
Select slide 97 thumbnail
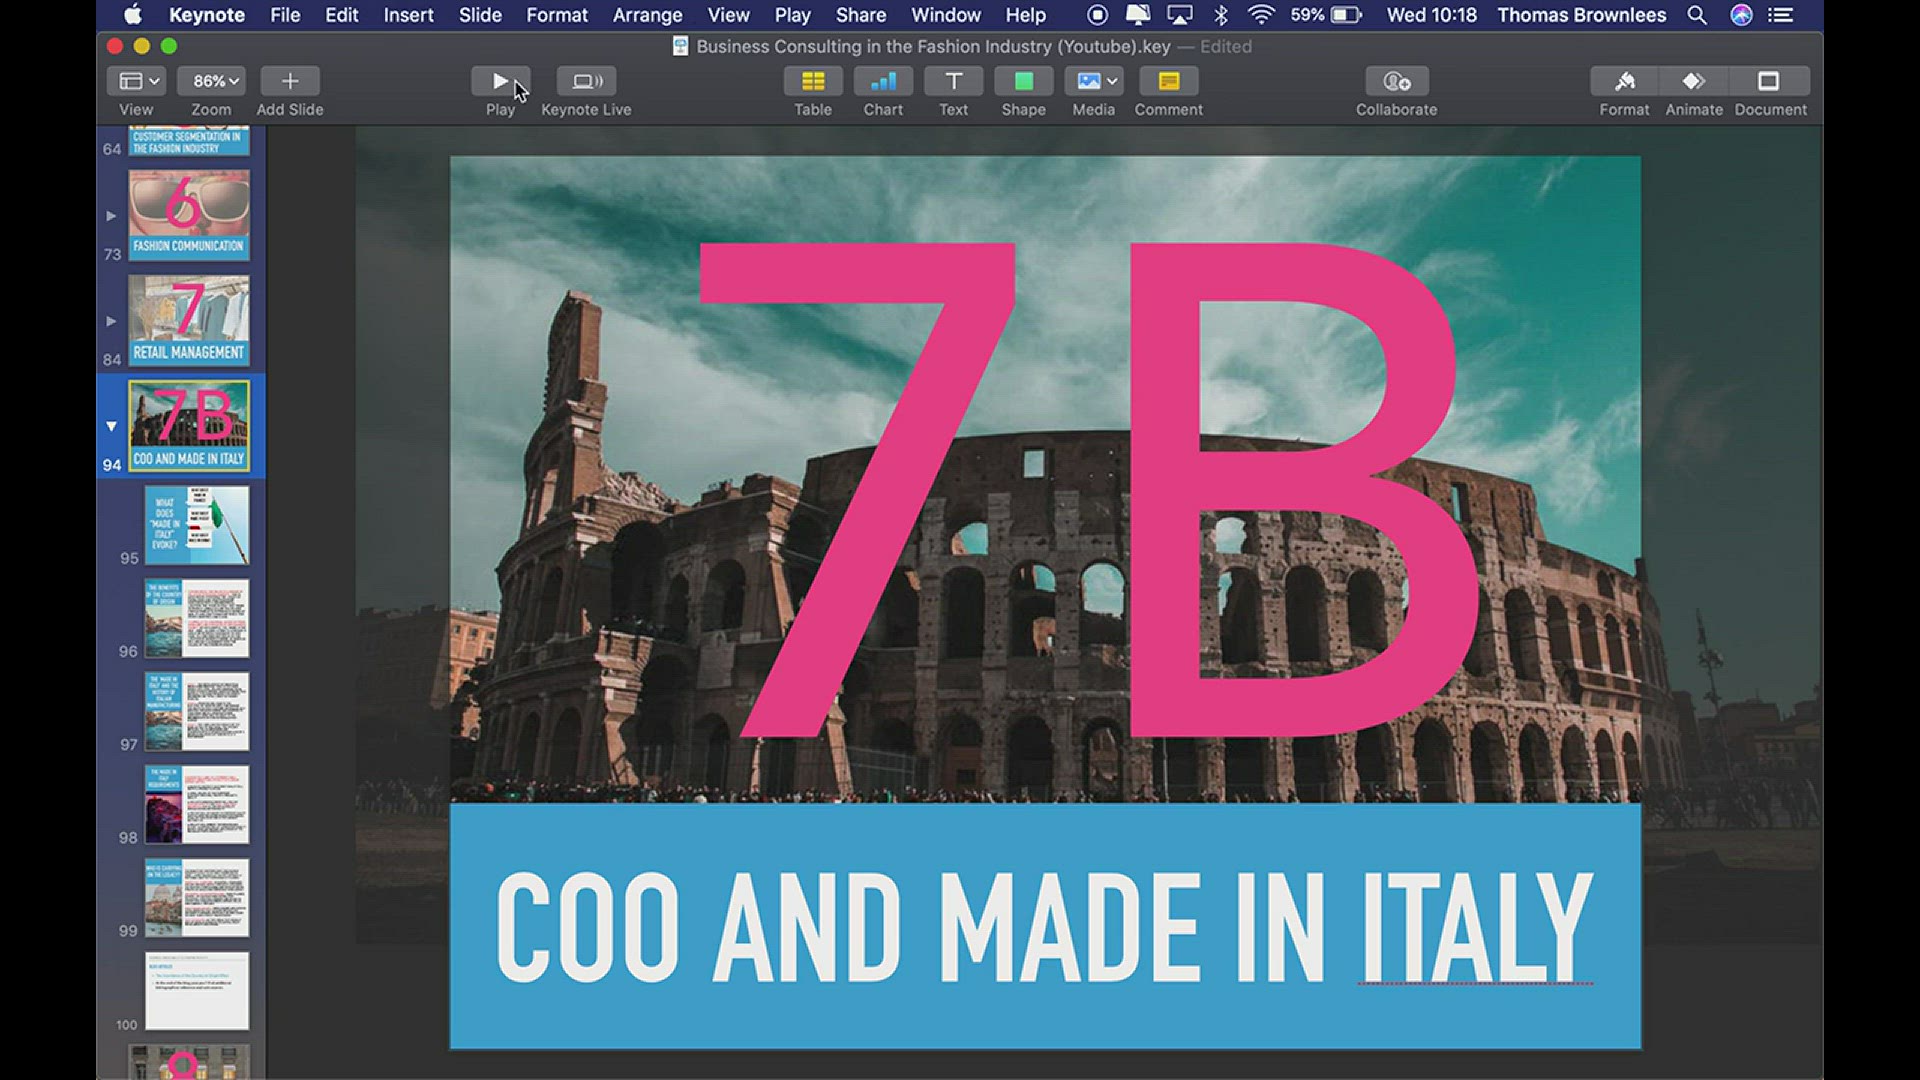(x=196, y=711)
